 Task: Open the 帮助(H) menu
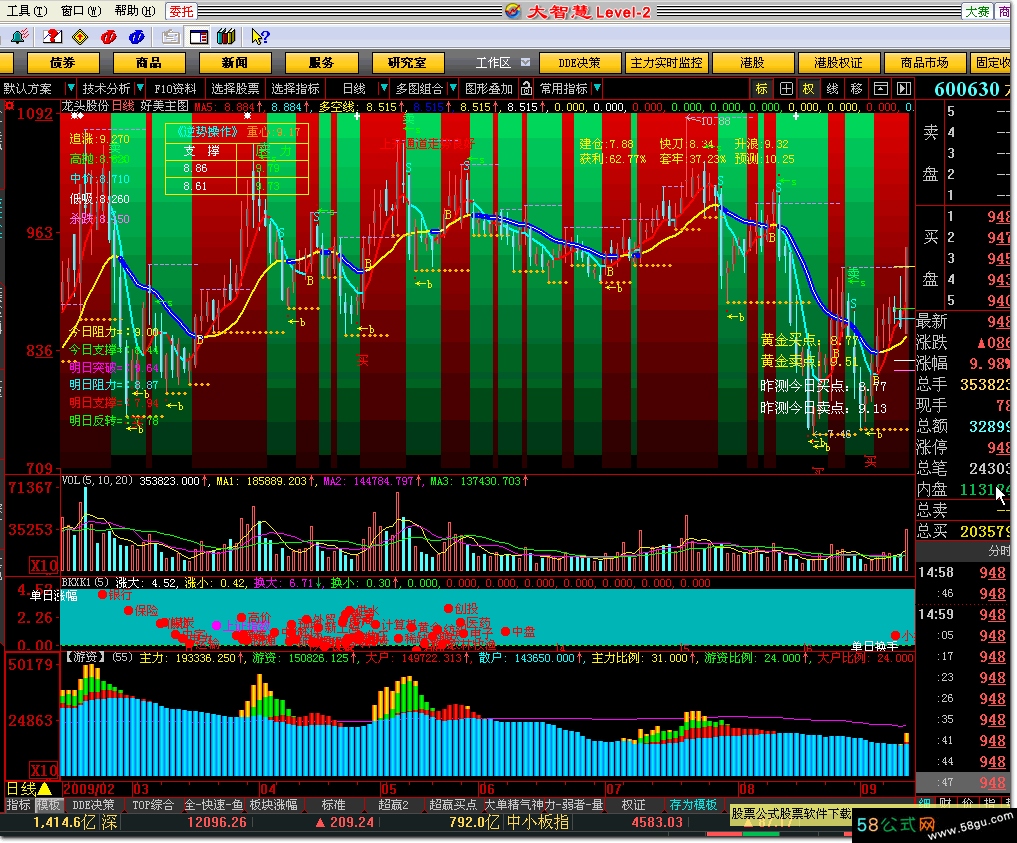(135, 11)
